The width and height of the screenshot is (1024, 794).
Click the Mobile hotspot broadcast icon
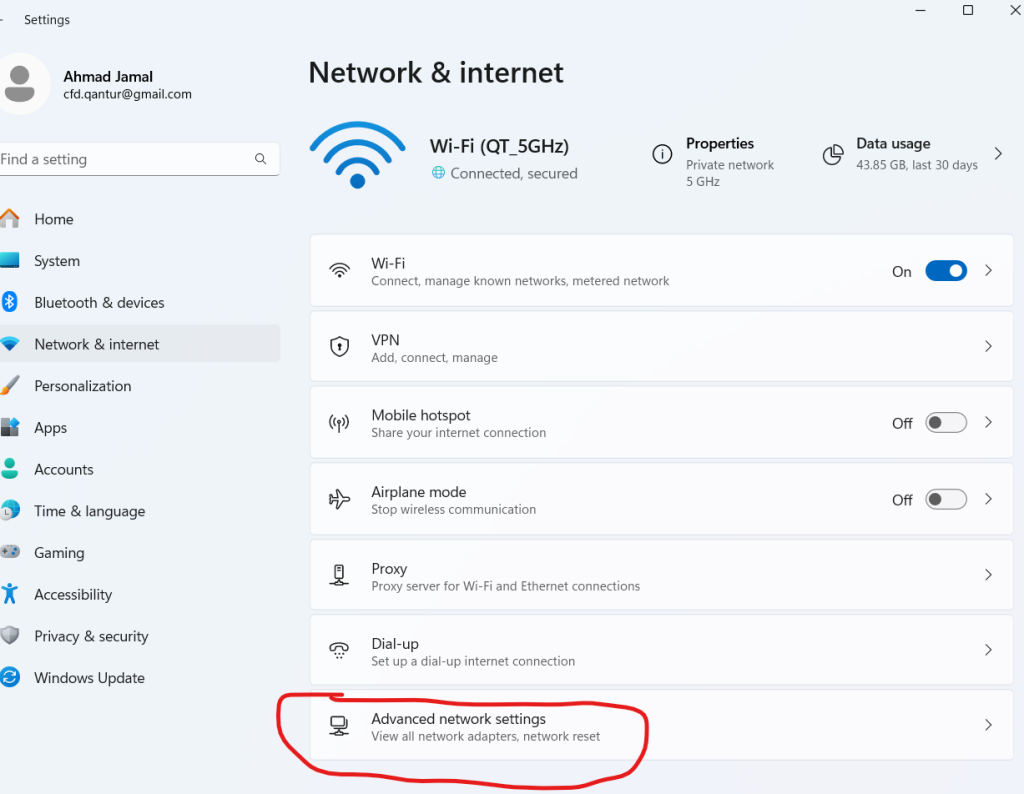click(x=340, y=423)
